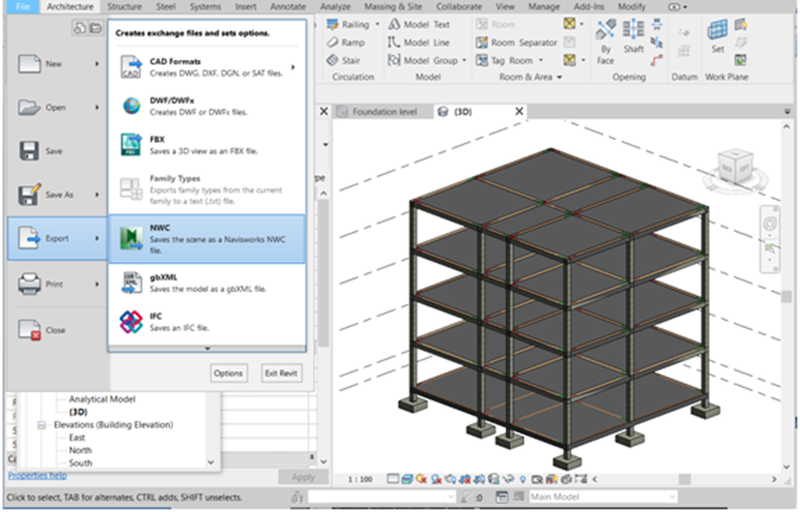Open the Structure ribbon tab
The image size is (800, 512).
click(124, 7)
